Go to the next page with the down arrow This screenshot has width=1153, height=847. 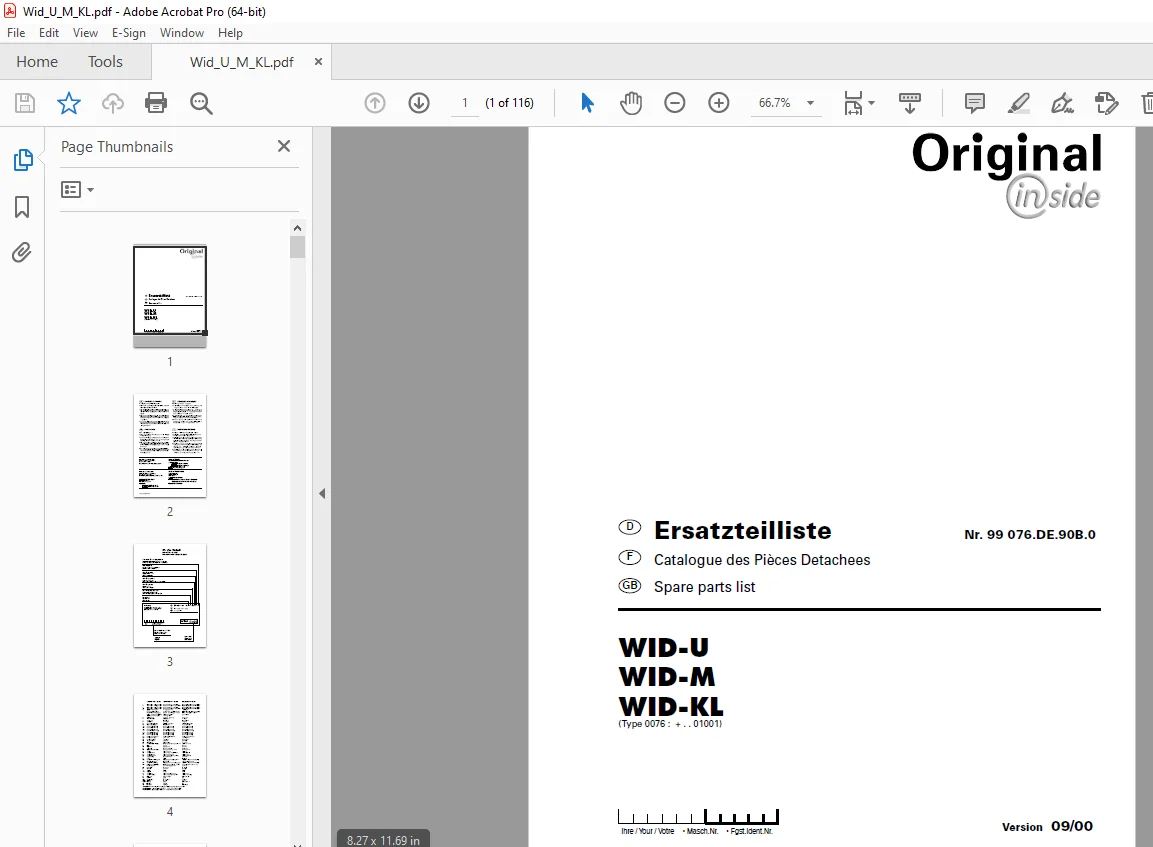point(419,103)
